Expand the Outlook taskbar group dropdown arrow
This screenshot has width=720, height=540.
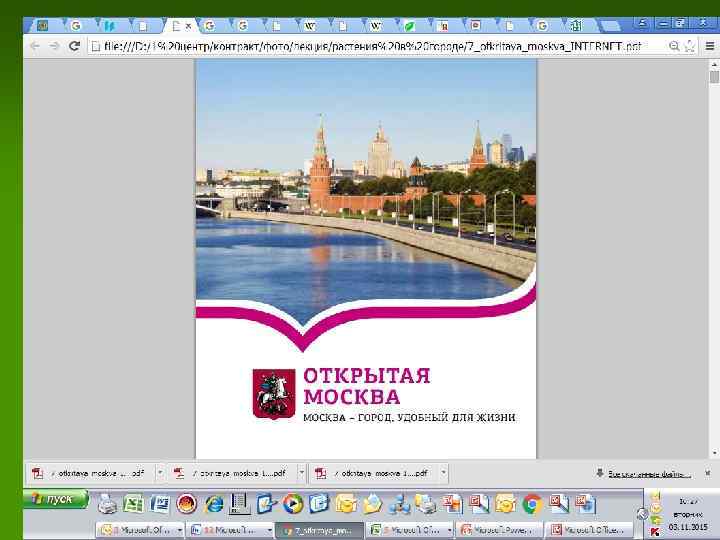[x=180, y=530]
